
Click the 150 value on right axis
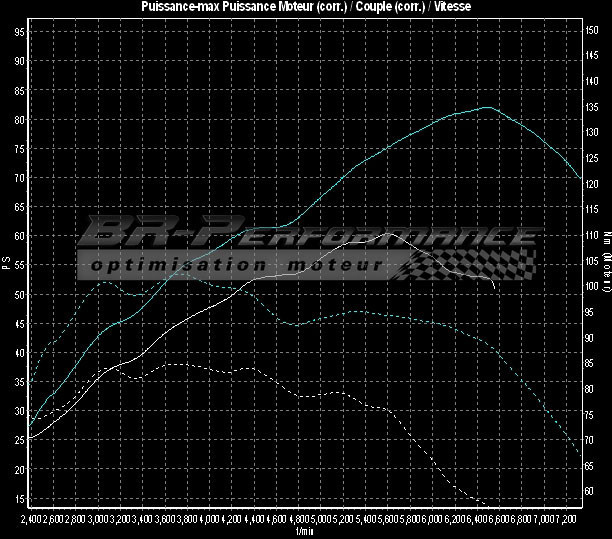tap(592, 31)
